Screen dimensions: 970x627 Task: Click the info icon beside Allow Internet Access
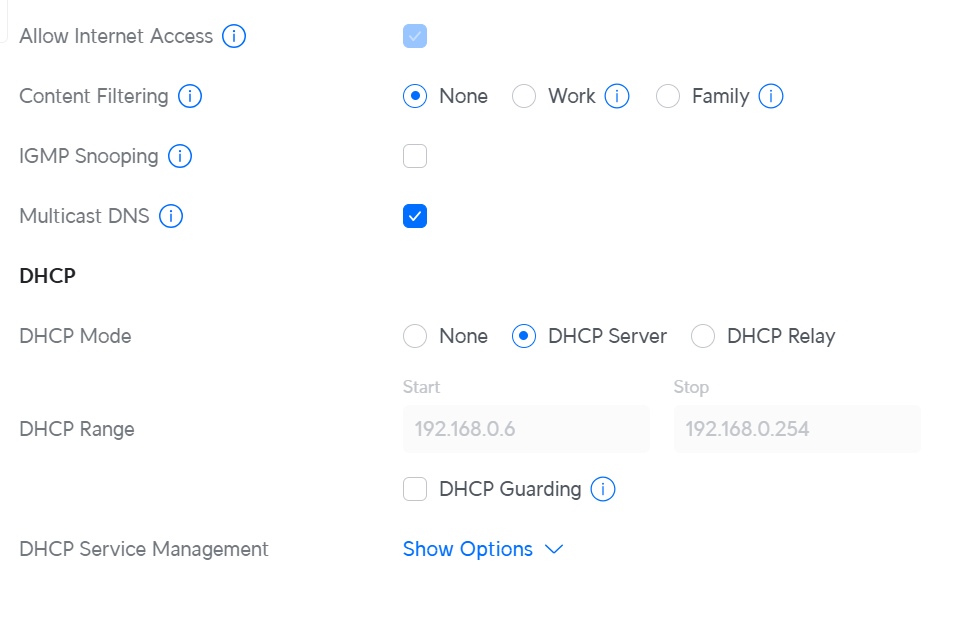tap(234, 37)
